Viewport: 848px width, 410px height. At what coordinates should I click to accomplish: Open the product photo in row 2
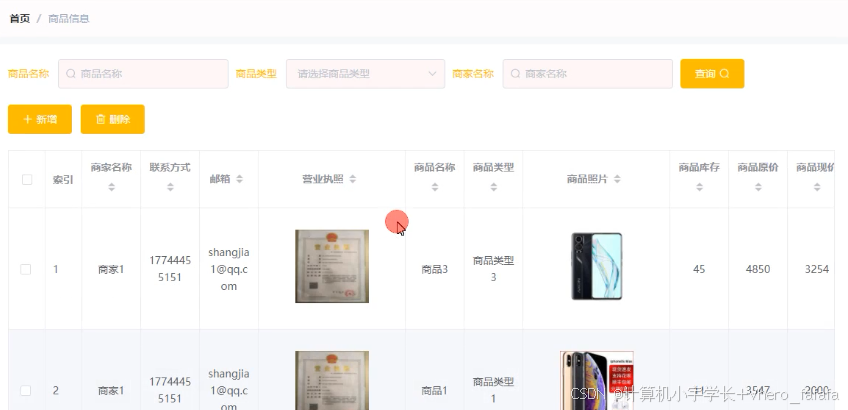[x=597, y=380]
